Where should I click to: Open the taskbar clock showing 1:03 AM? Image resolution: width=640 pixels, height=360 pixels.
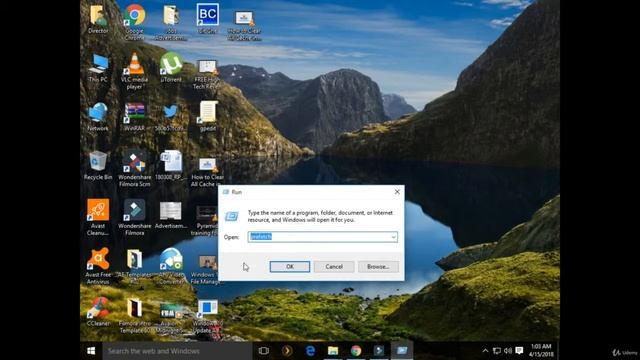(541, 351)
